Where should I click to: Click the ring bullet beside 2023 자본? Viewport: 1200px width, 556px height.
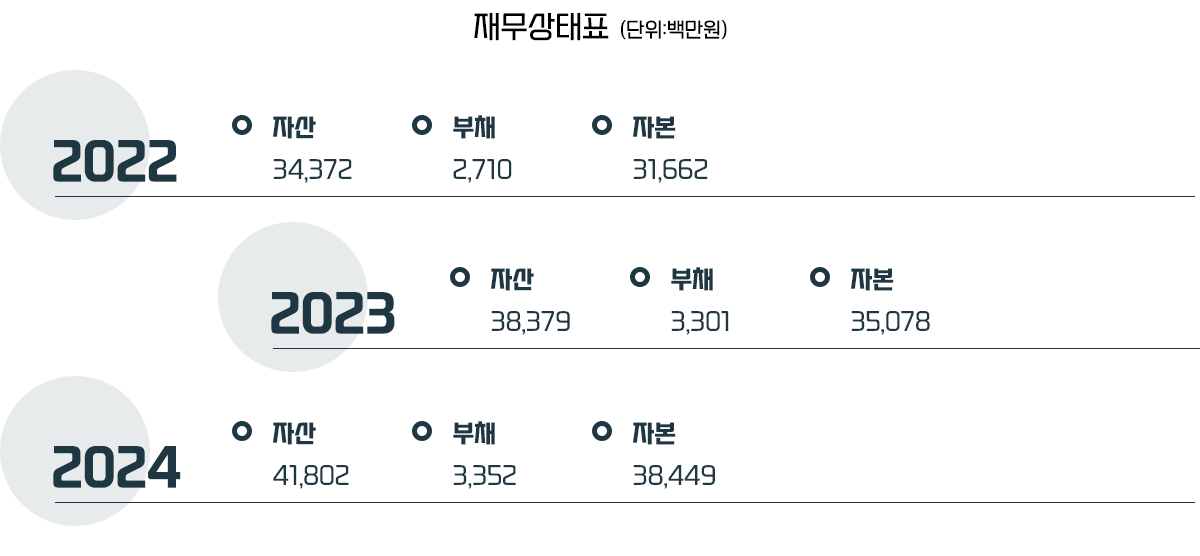tap(820, 276)
